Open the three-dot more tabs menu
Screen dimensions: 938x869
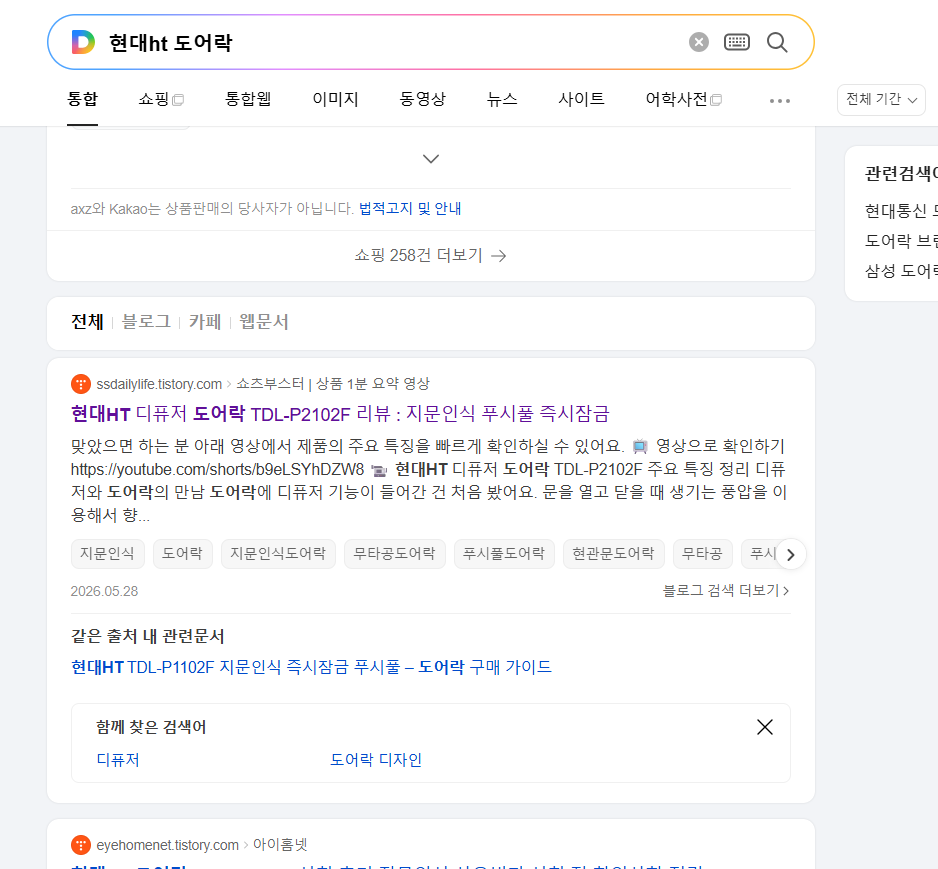point(779,100)
